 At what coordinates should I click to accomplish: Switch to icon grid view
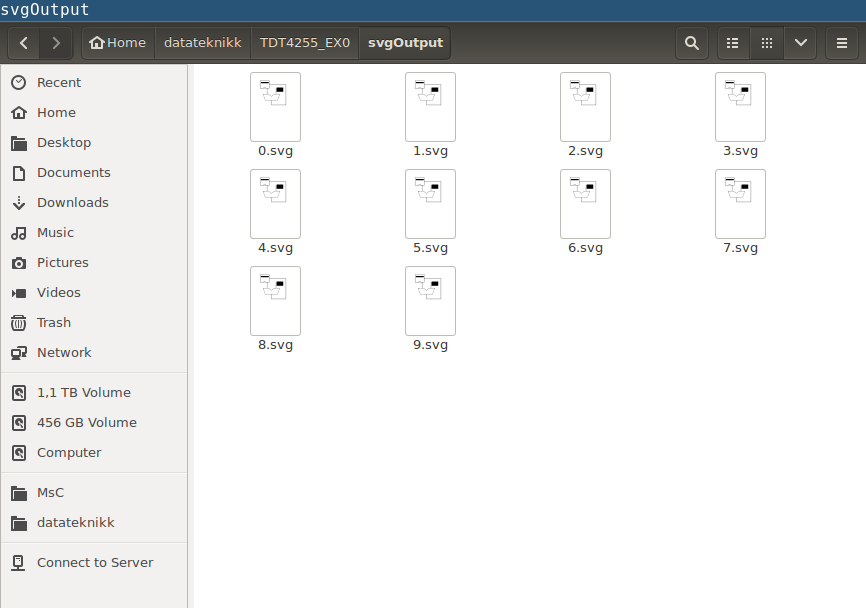(x=767, y=43)
